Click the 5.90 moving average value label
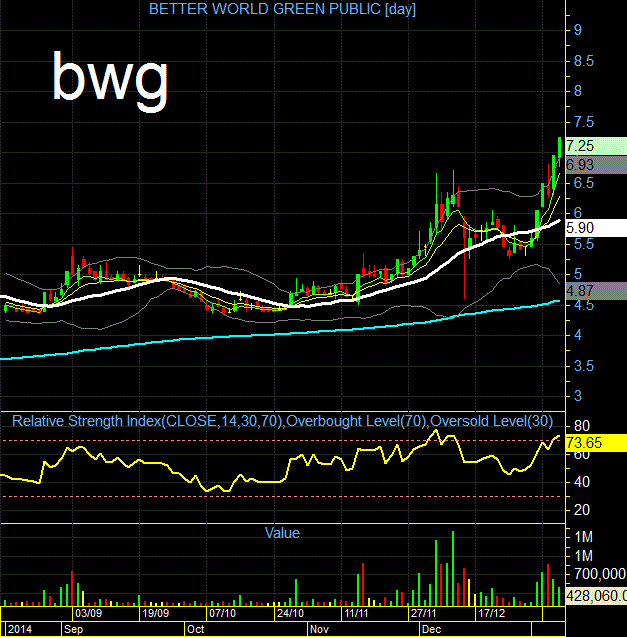Image resolution: width=627 pixels, height=637 pixels. click(x=596, y=228)
